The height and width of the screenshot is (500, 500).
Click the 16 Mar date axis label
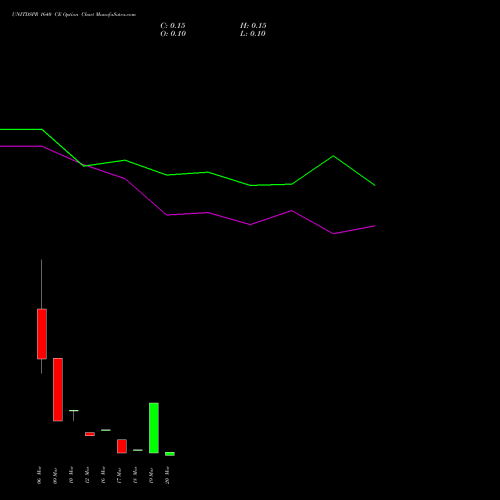coord(103,475)
